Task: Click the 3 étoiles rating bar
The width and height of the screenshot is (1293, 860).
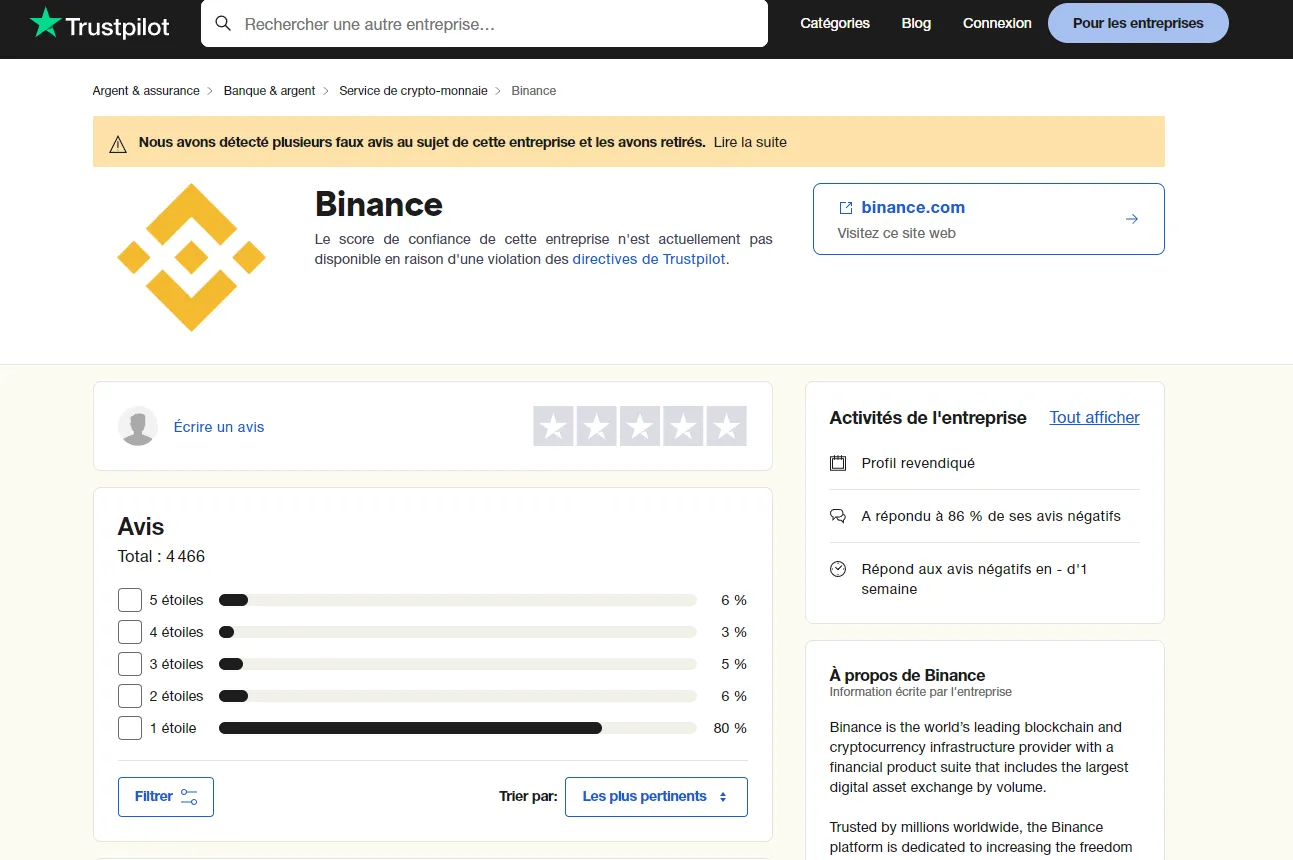Action: [x=458, y=664]
